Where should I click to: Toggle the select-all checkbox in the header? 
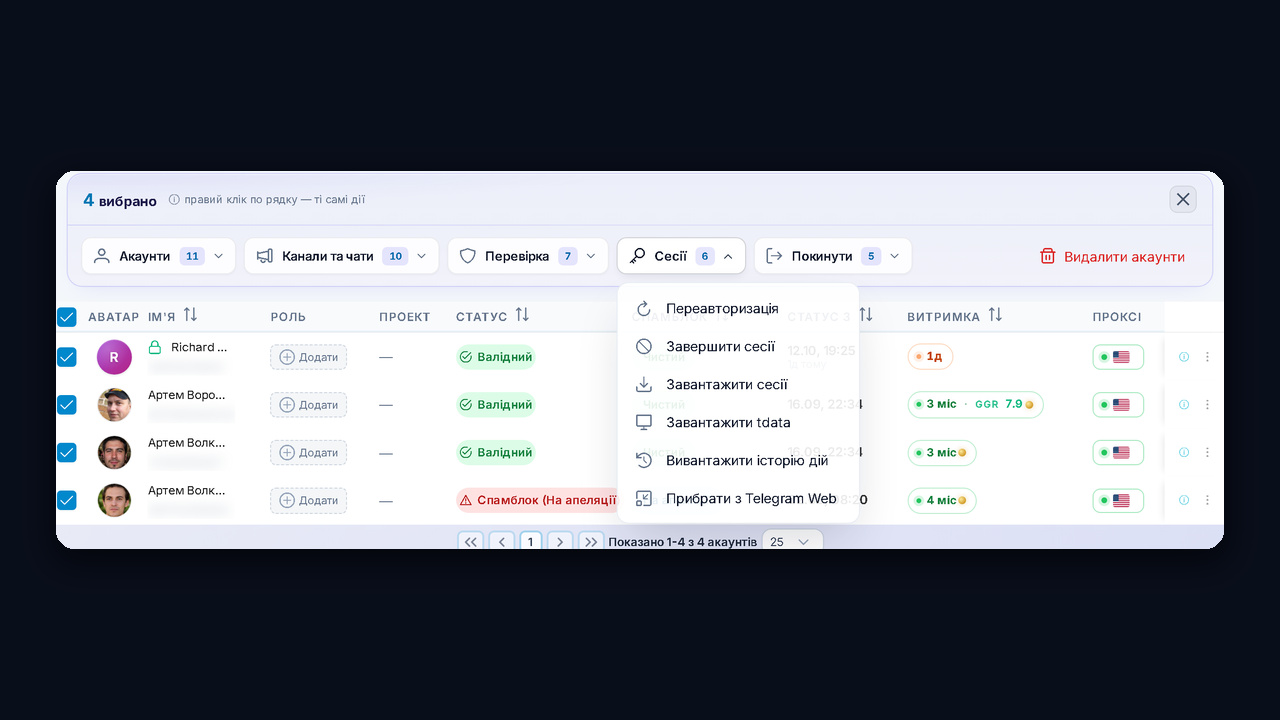pyautogui.click(x=67, y=317)
